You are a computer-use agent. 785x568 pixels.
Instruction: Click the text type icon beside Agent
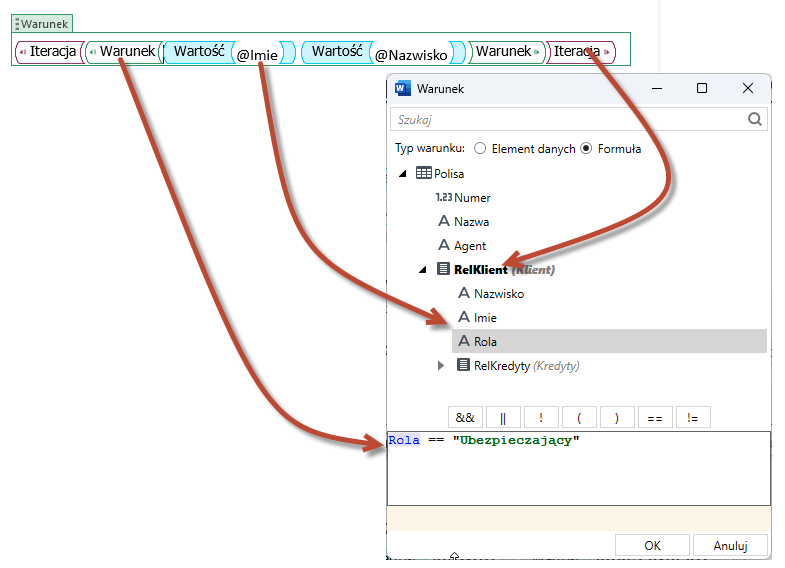pos(444,245)
